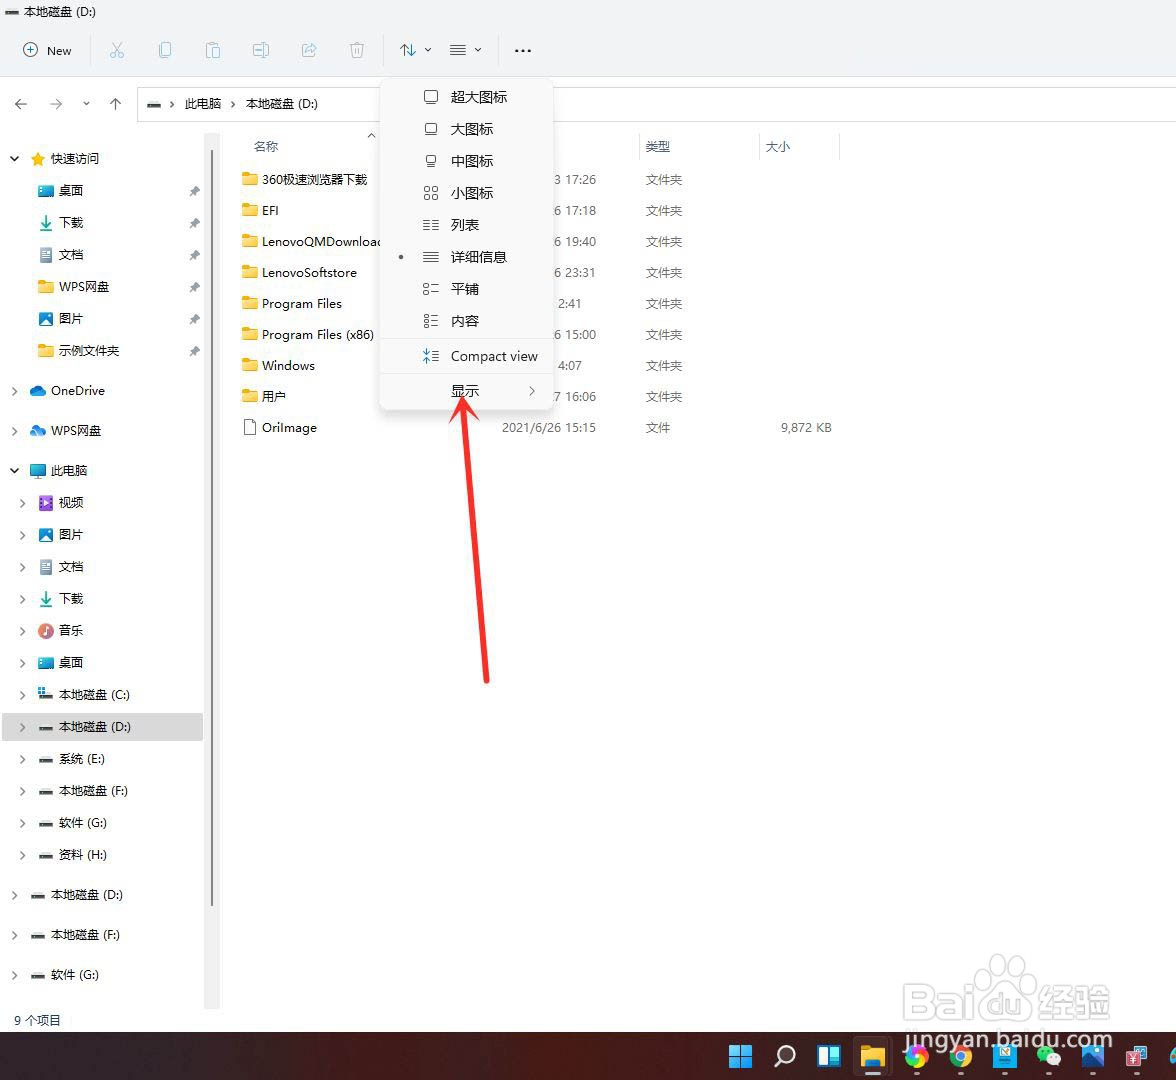
Task: Open the 显示 submenu
Action: (466, 392)
